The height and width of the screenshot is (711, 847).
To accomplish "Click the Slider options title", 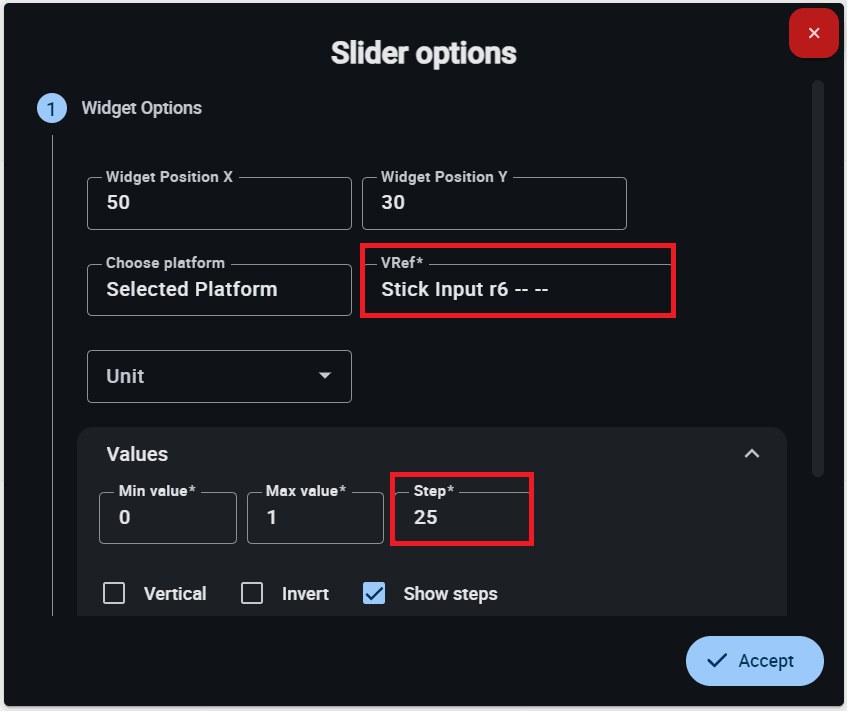I will click(x=424, y=53).
